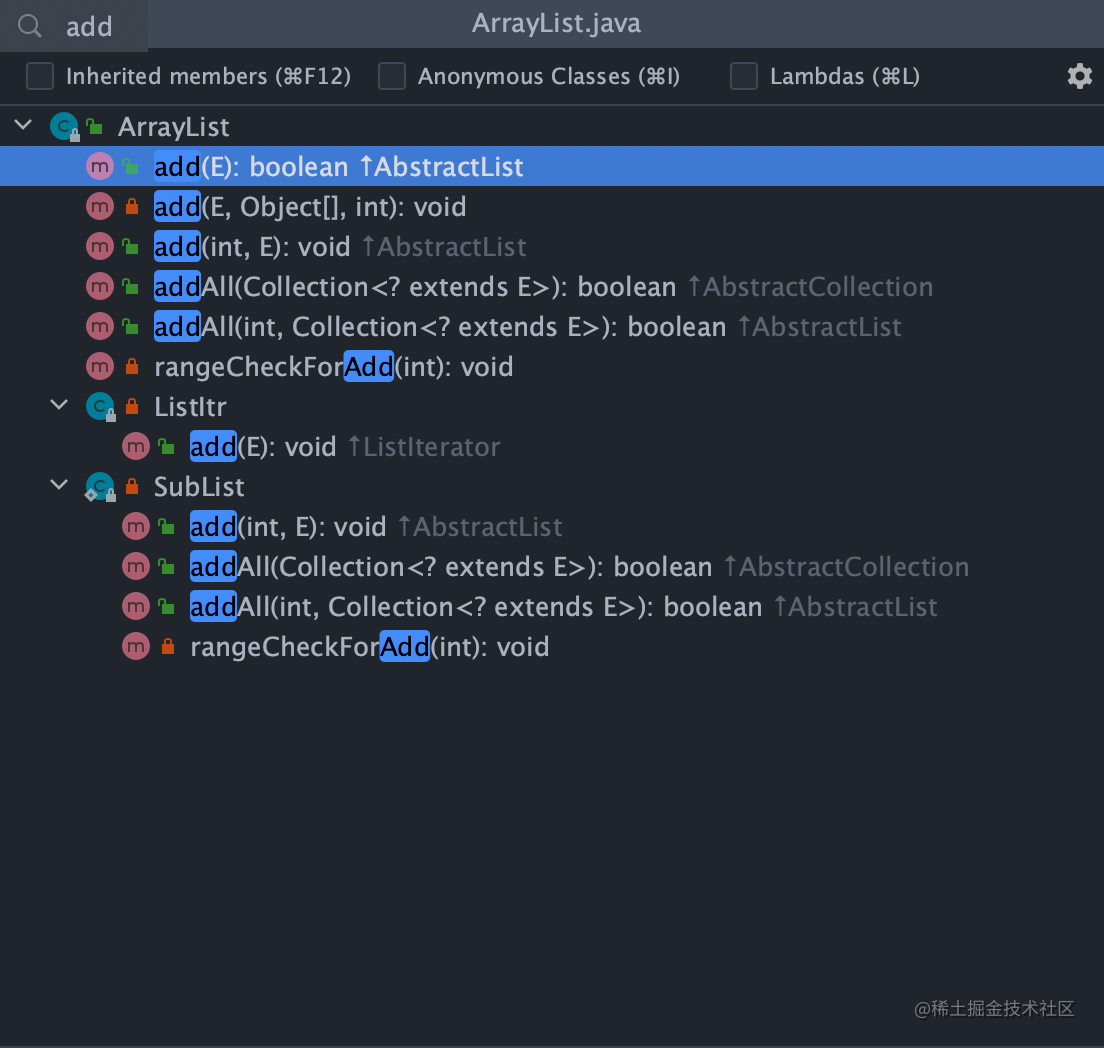Viewport: 1104px width, 1048px height.
Task: Click the settings gear icon
Action: (1079, 76)
